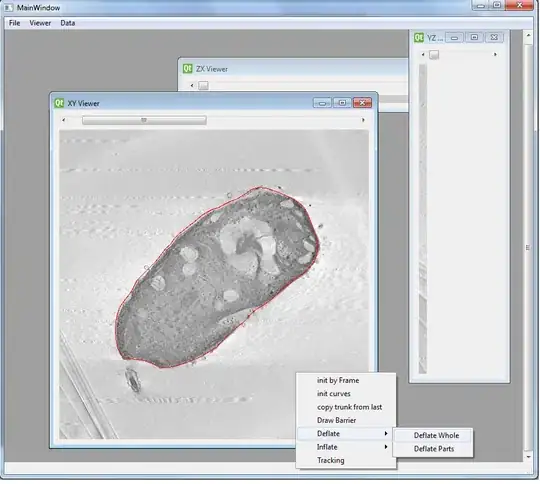
Task: Click the Qt icon of ZX Viewer window
Action: (187, 69)
